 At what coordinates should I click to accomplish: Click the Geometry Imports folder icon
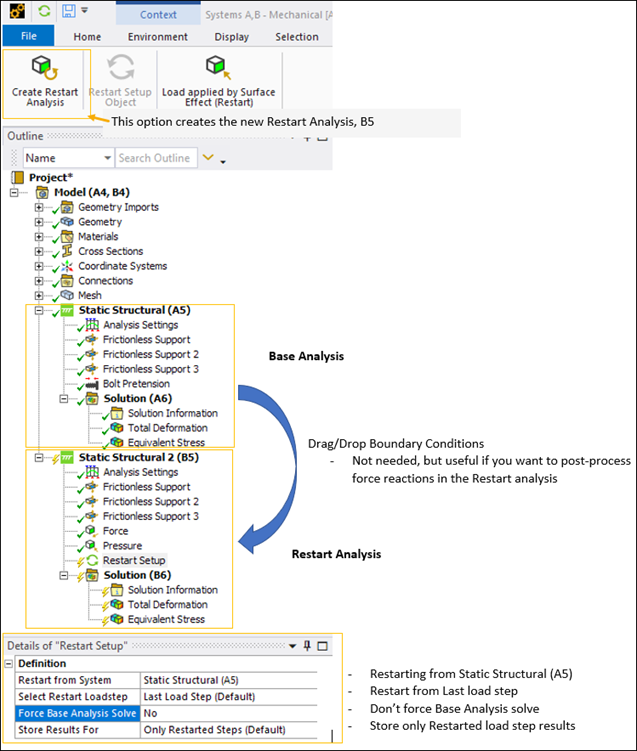pyautogui.click(x=67, y=207)
